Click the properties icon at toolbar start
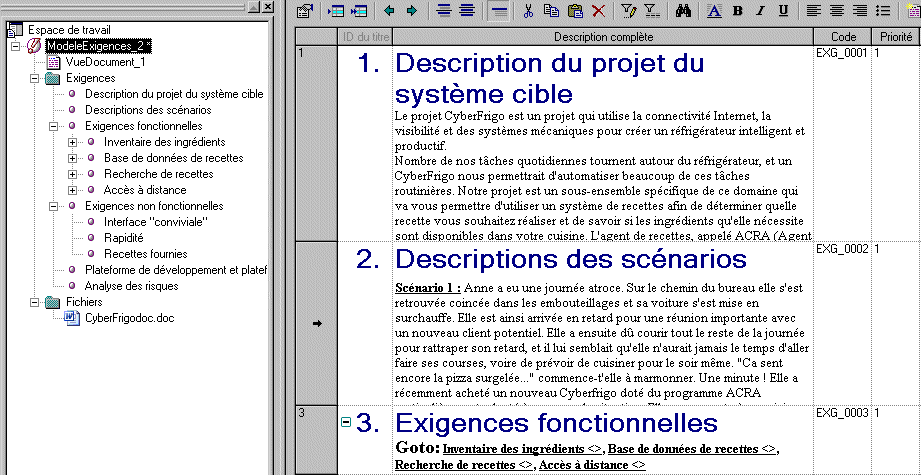This screenshot has width=921, height=475. click(x=305, y=11)
